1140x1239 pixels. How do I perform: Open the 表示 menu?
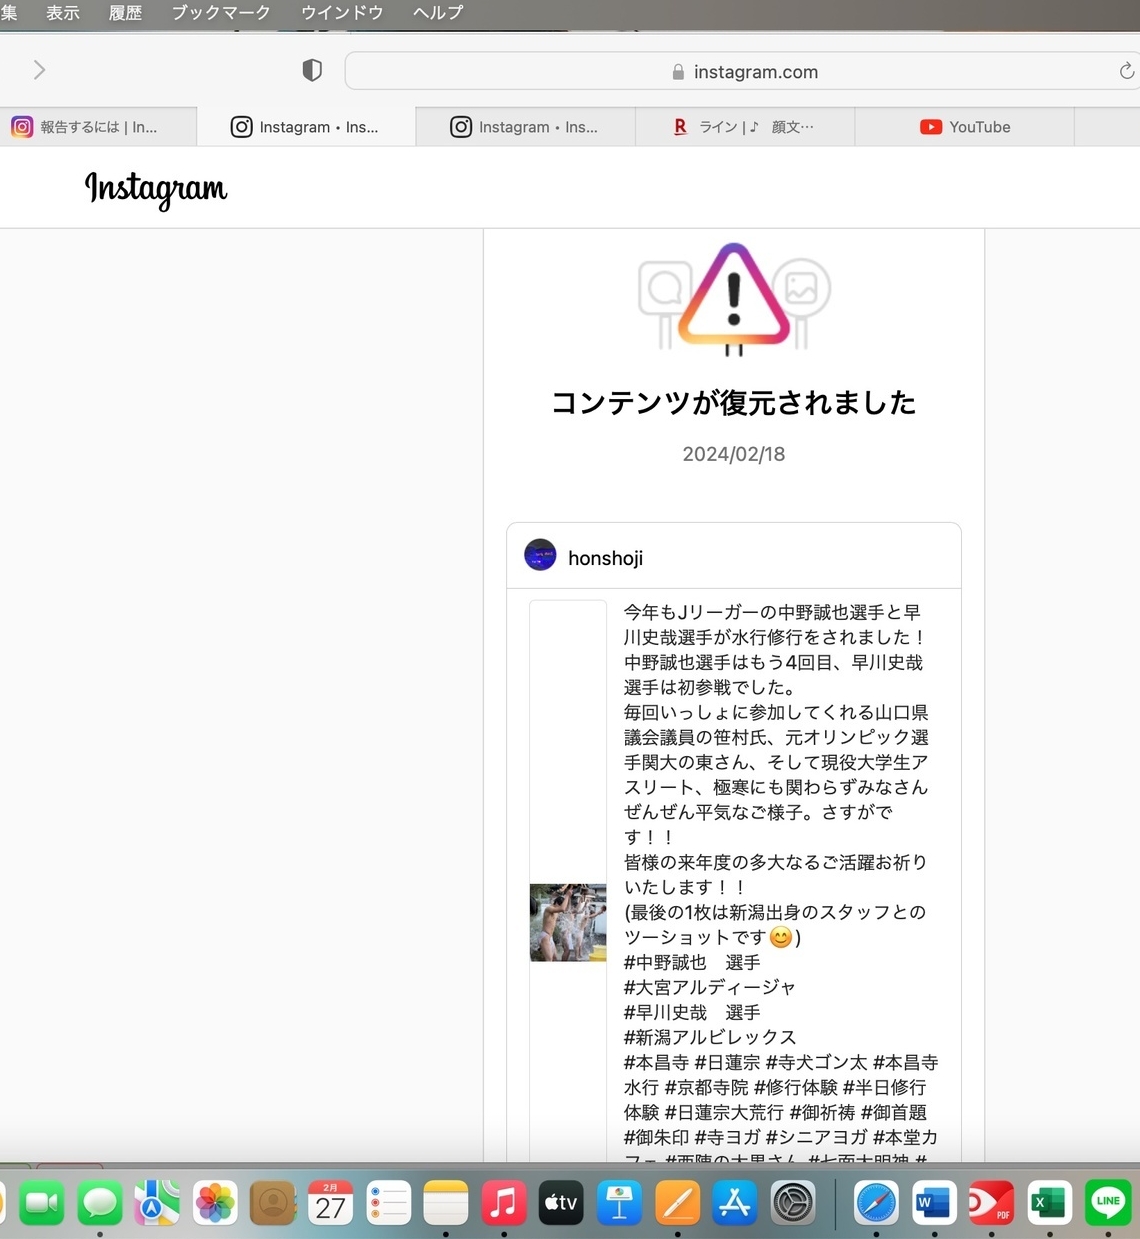click(63, 13)
